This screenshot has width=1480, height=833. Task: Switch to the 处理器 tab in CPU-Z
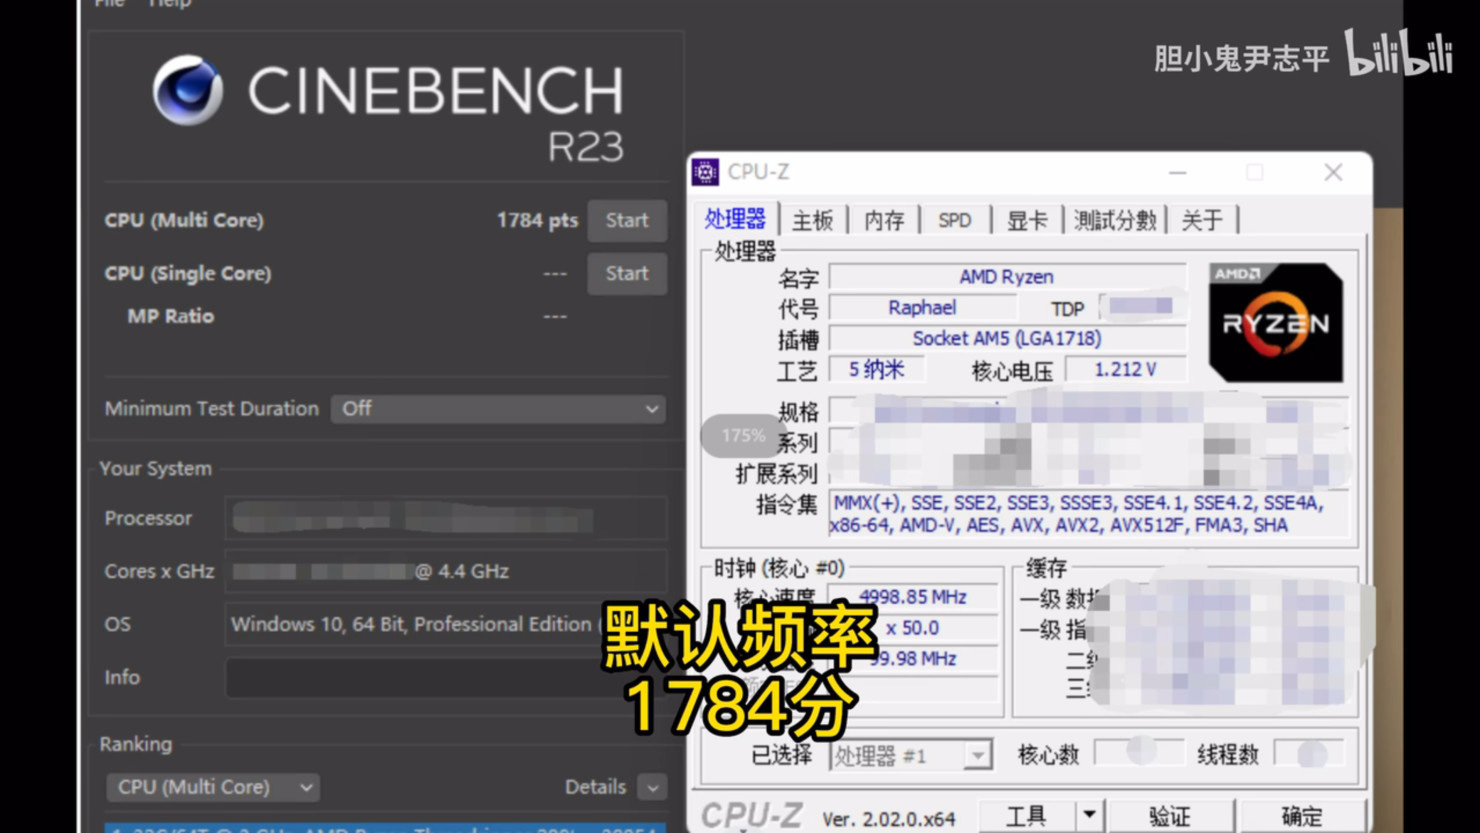pos(735,219)
